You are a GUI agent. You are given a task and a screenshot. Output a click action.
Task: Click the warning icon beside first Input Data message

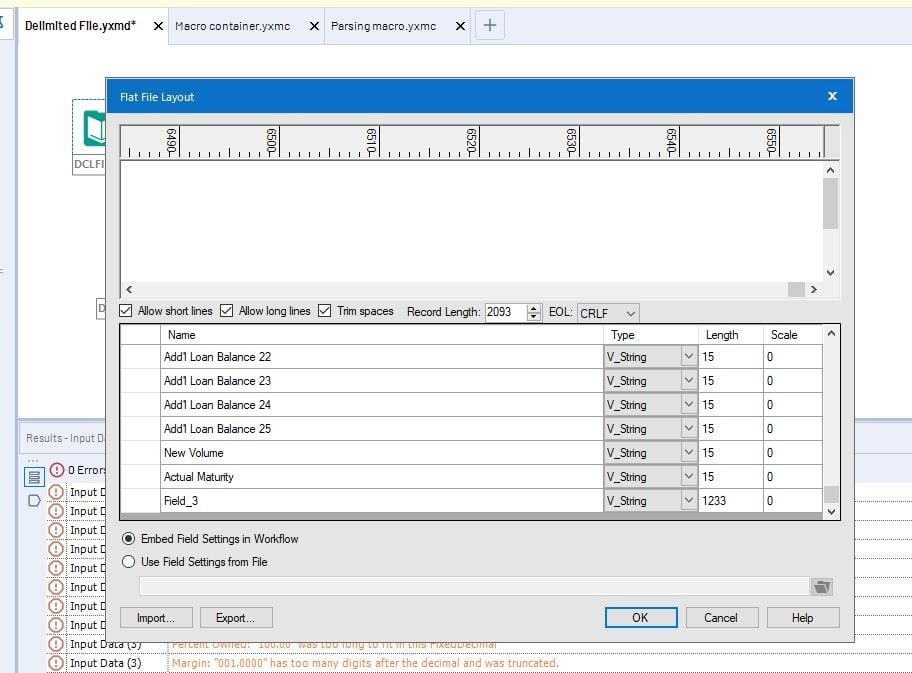click(55, 492)
